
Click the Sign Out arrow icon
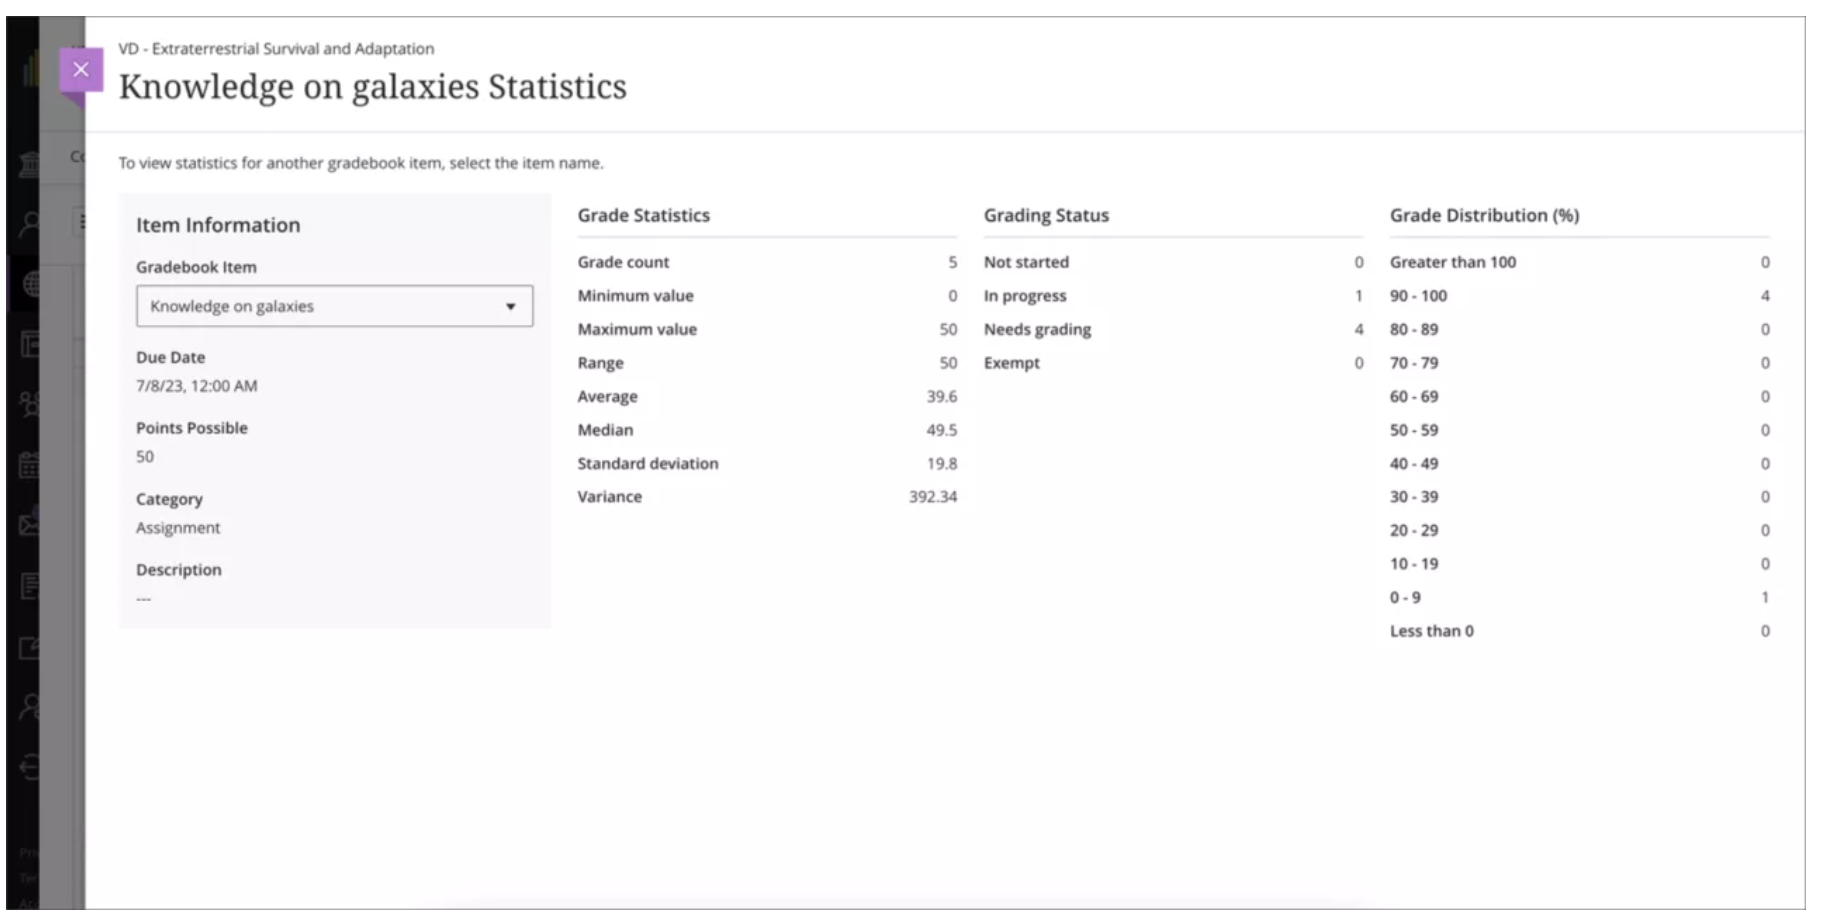tap(29, 767)
